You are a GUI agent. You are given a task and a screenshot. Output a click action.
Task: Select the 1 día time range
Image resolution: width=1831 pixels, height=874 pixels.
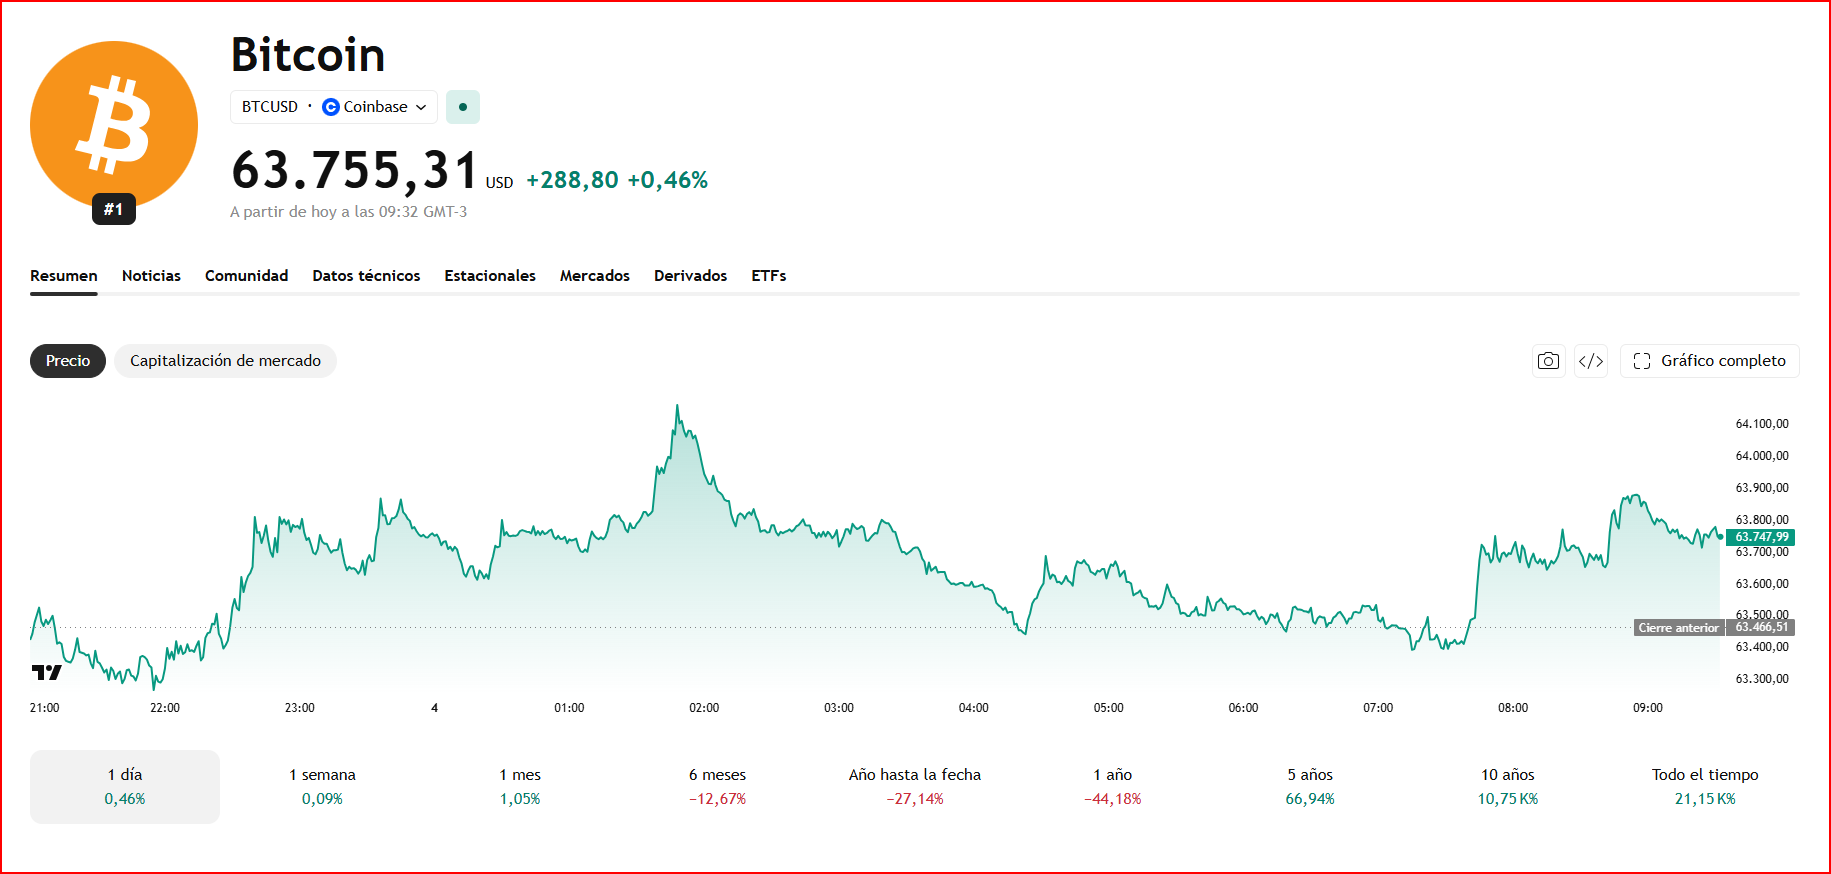[125, 787]
